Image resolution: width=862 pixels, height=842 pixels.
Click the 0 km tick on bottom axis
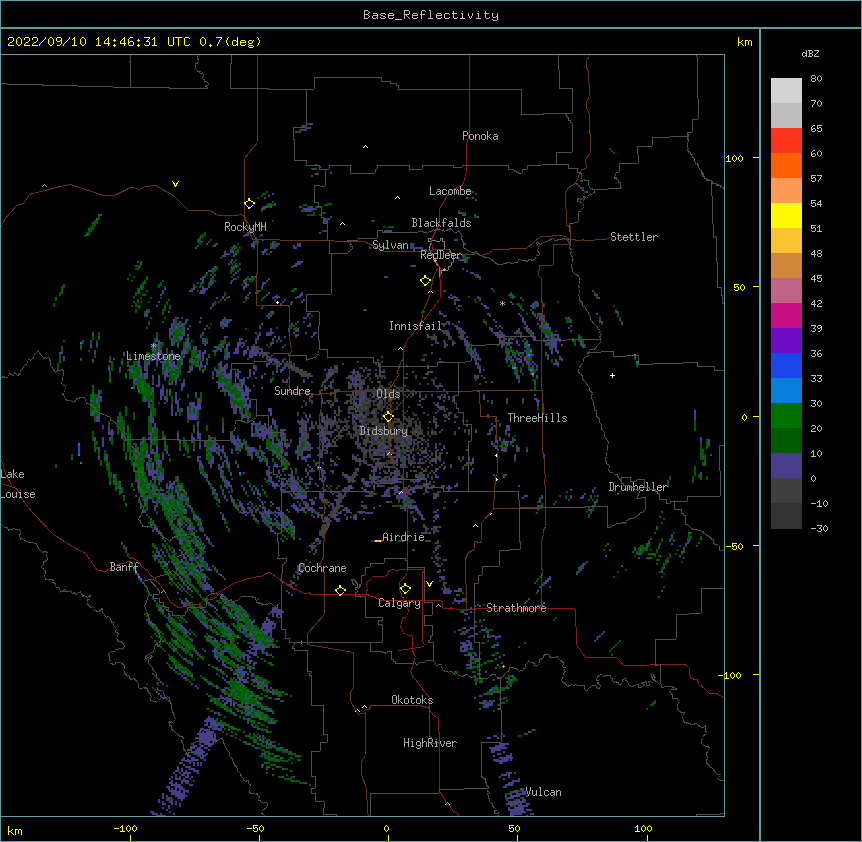click(x=386, y=828)
